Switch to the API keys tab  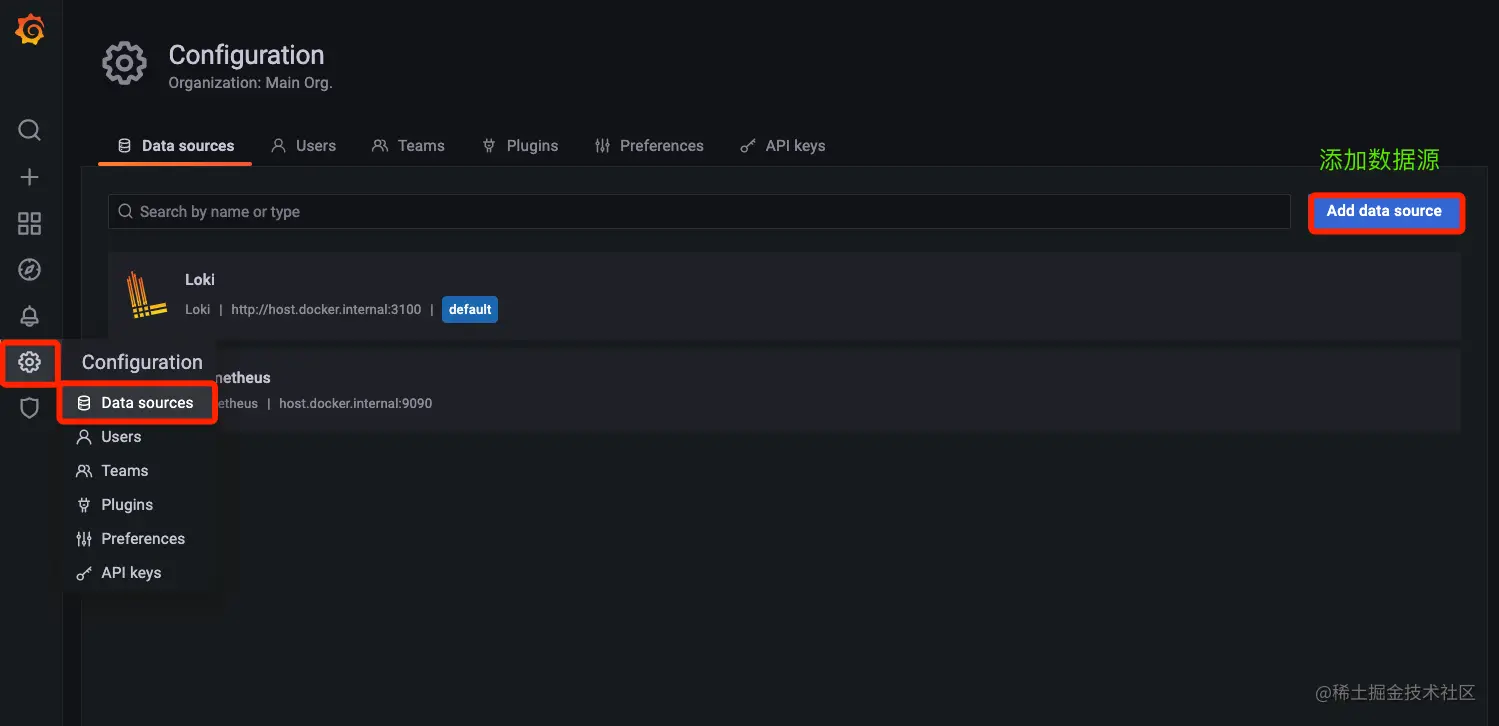tap(783, 146)
